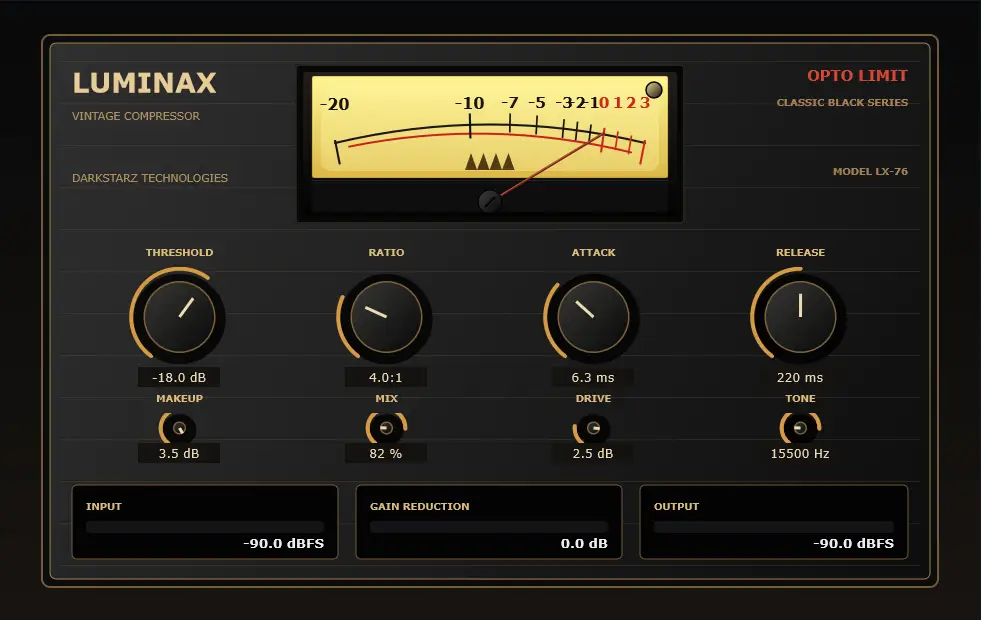Adjust the Ratio knob
Screen dimensions: 981x620
[386, 317]
